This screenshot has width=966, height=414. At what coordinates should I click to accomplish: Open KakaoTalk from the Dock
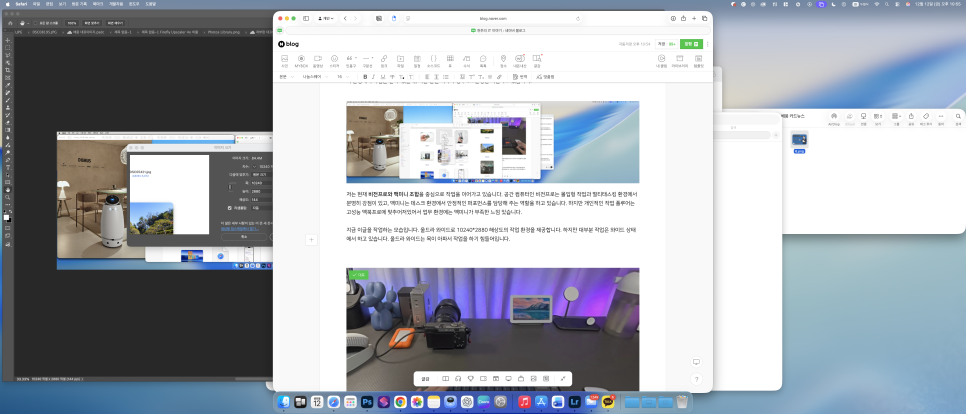[608, 402]
